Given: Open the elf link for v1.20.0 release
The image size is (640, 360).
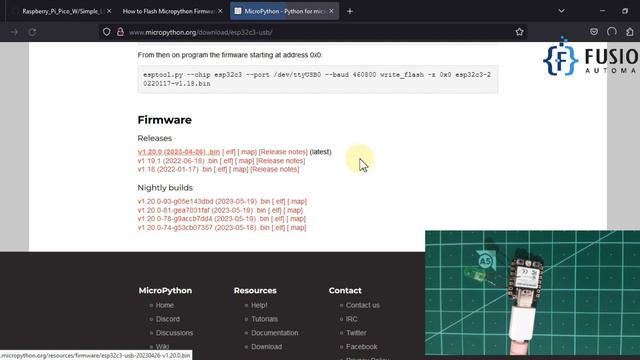Looking at the screenshot, I should (229, 152).
